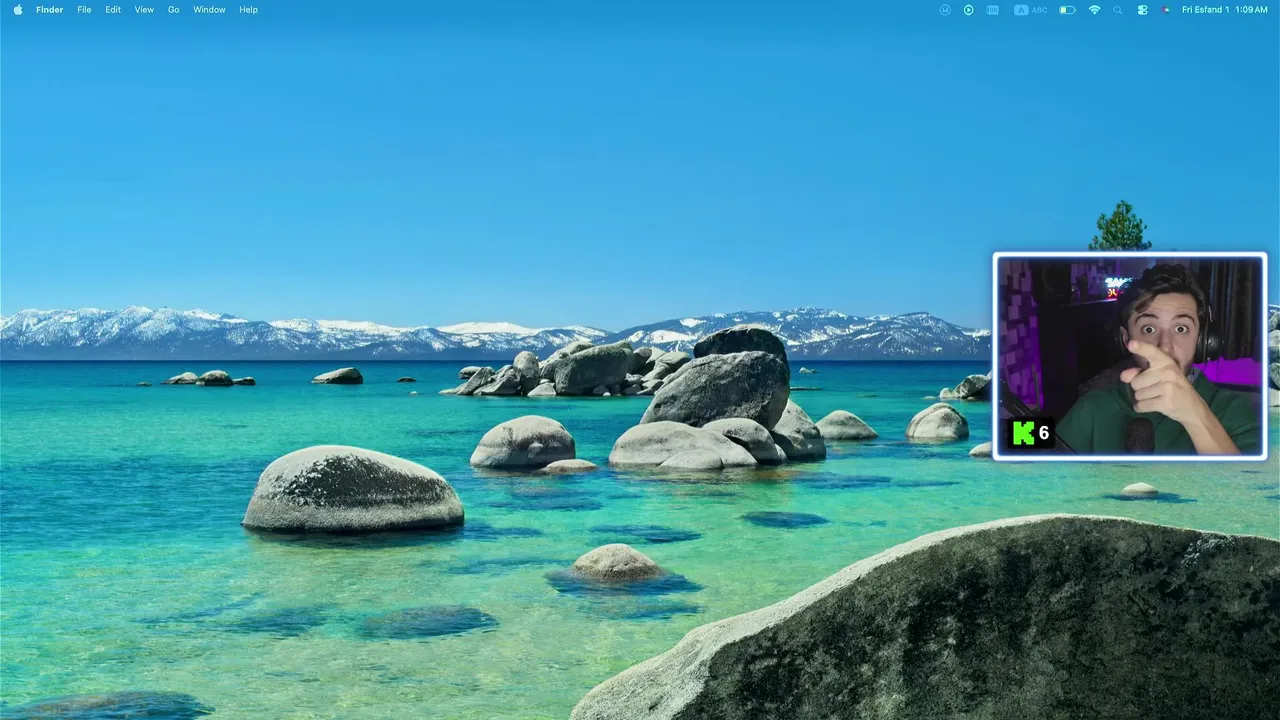Open the Apple menu
This screenshot has height=720, width=1280.
18,9
